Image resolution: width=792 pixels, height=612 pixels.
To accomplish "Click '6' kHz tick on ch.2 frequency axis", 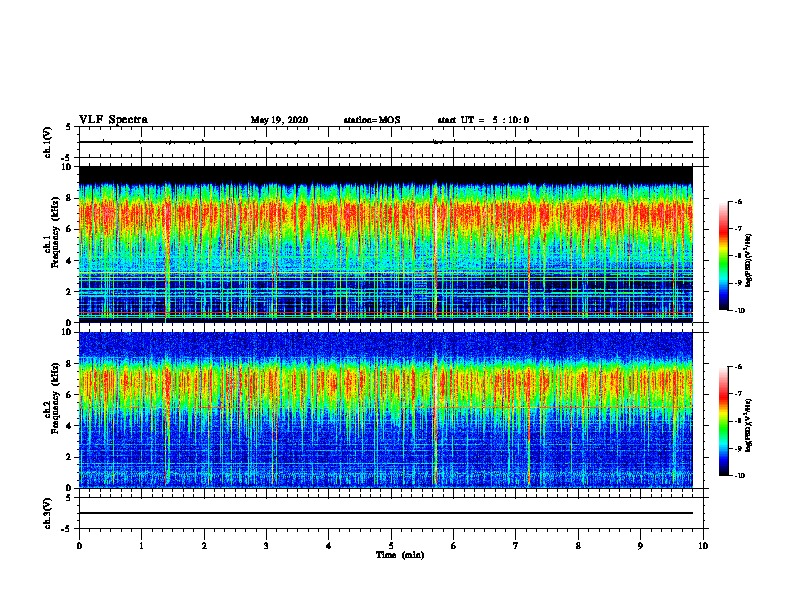I will pyautogui.click(x=69, y=395).
